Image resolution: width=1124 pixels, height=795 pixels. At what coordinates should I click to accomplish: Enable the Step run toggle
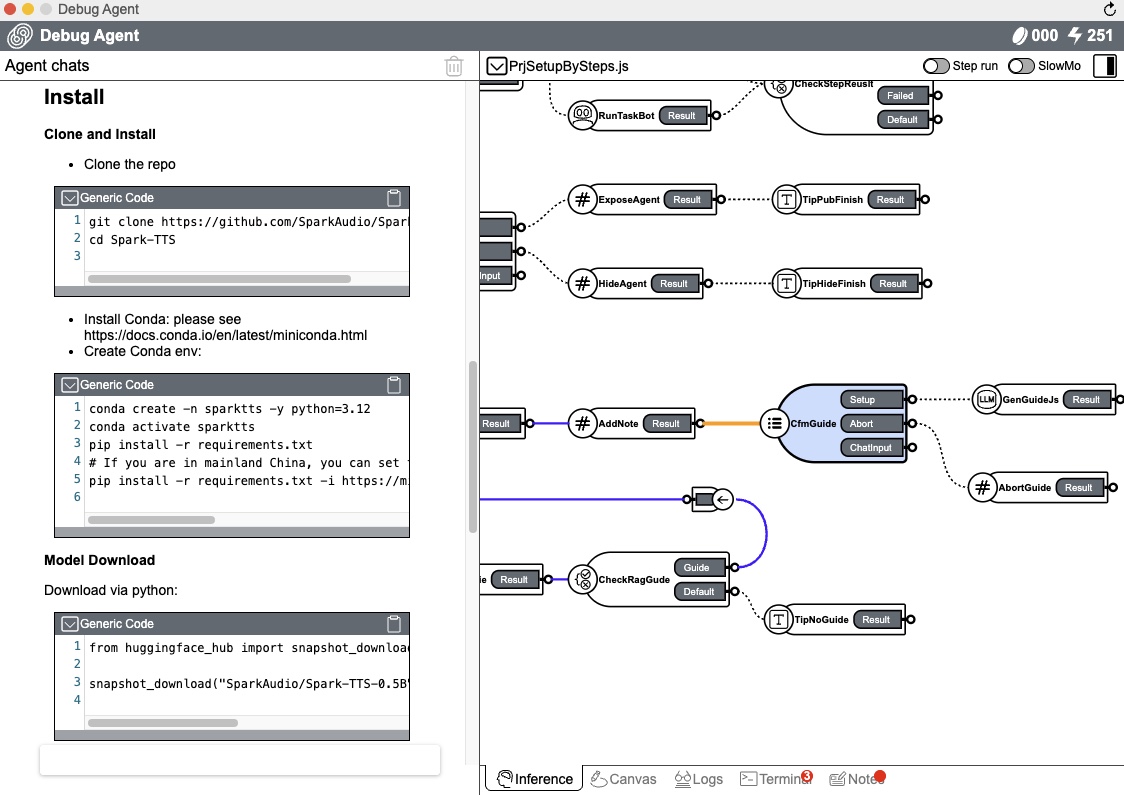coord(936,66)
